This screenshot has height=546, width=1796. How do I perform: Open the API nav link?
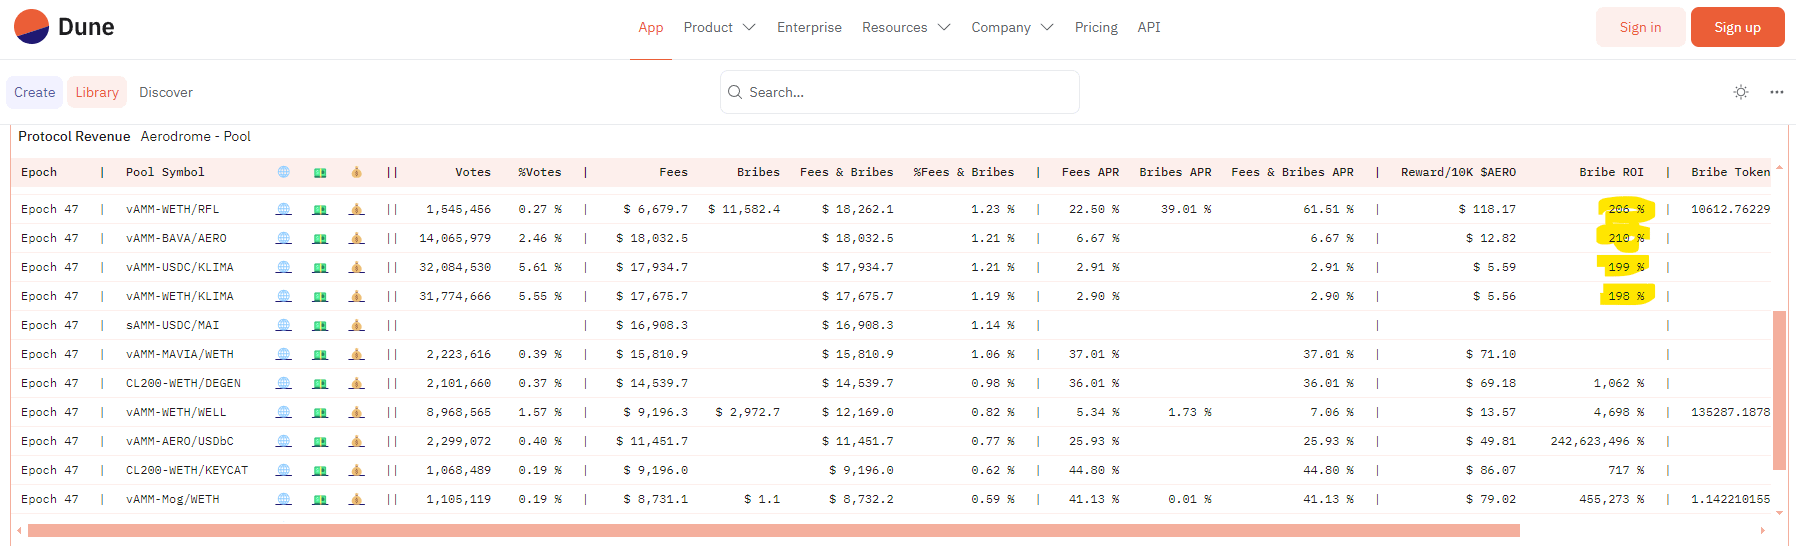click(x=1149, y=27)
